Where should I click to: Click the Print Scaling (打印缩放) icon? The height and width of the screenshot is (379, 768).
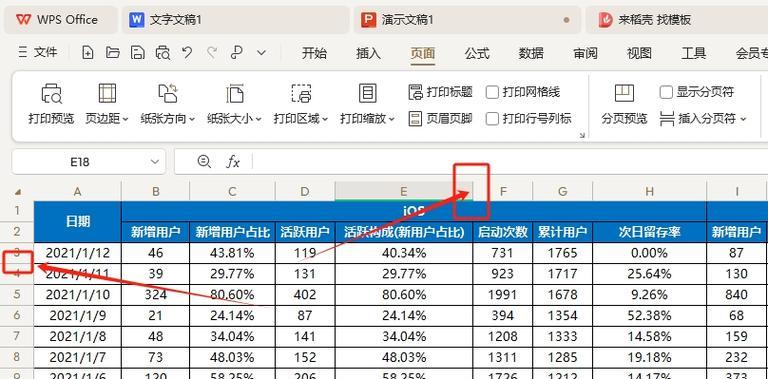[x=368, y=93]
